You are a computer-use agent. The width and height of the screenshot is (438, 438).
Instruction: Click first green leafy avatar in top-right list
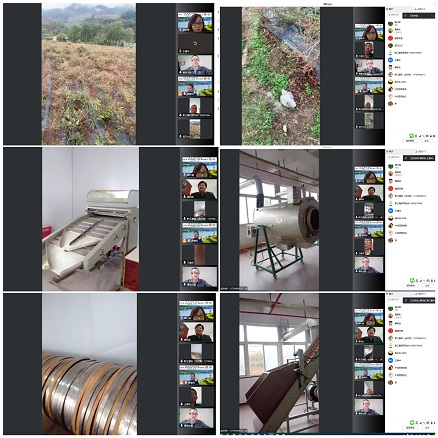(390, 24)
